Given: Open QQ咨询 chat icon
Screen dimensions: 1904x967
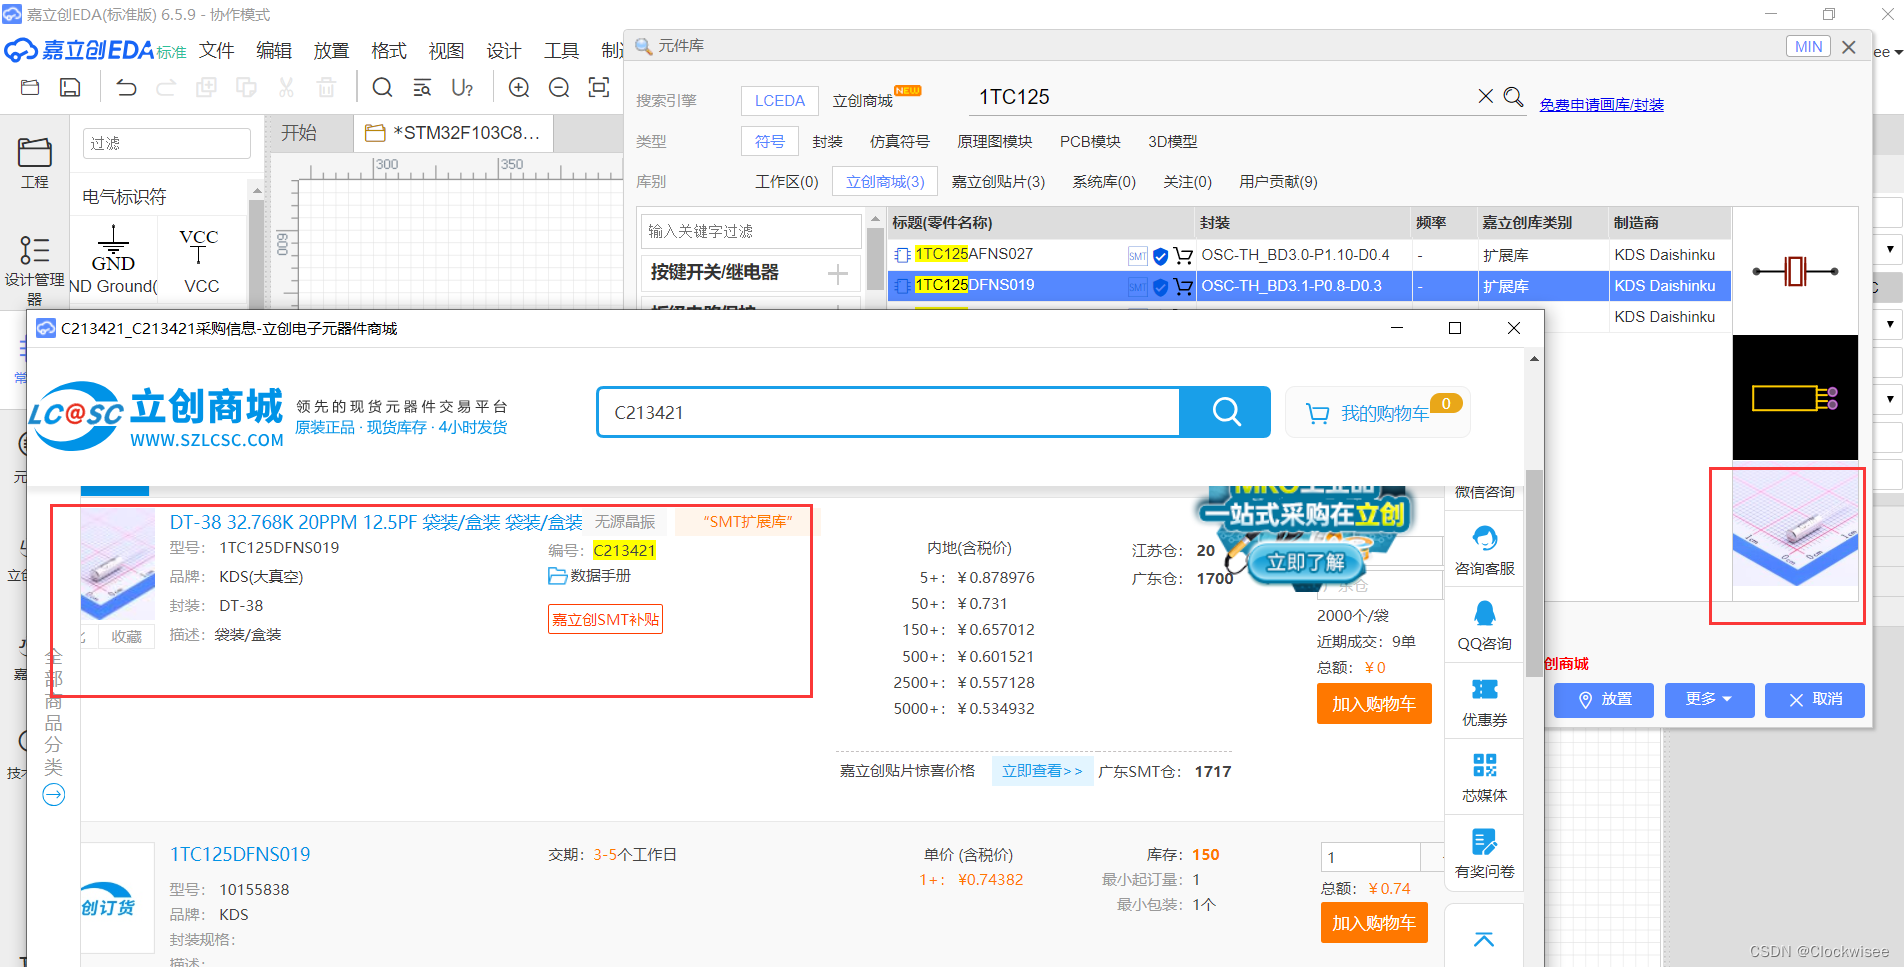Looking at the screenshot, I should [1484, 626].
